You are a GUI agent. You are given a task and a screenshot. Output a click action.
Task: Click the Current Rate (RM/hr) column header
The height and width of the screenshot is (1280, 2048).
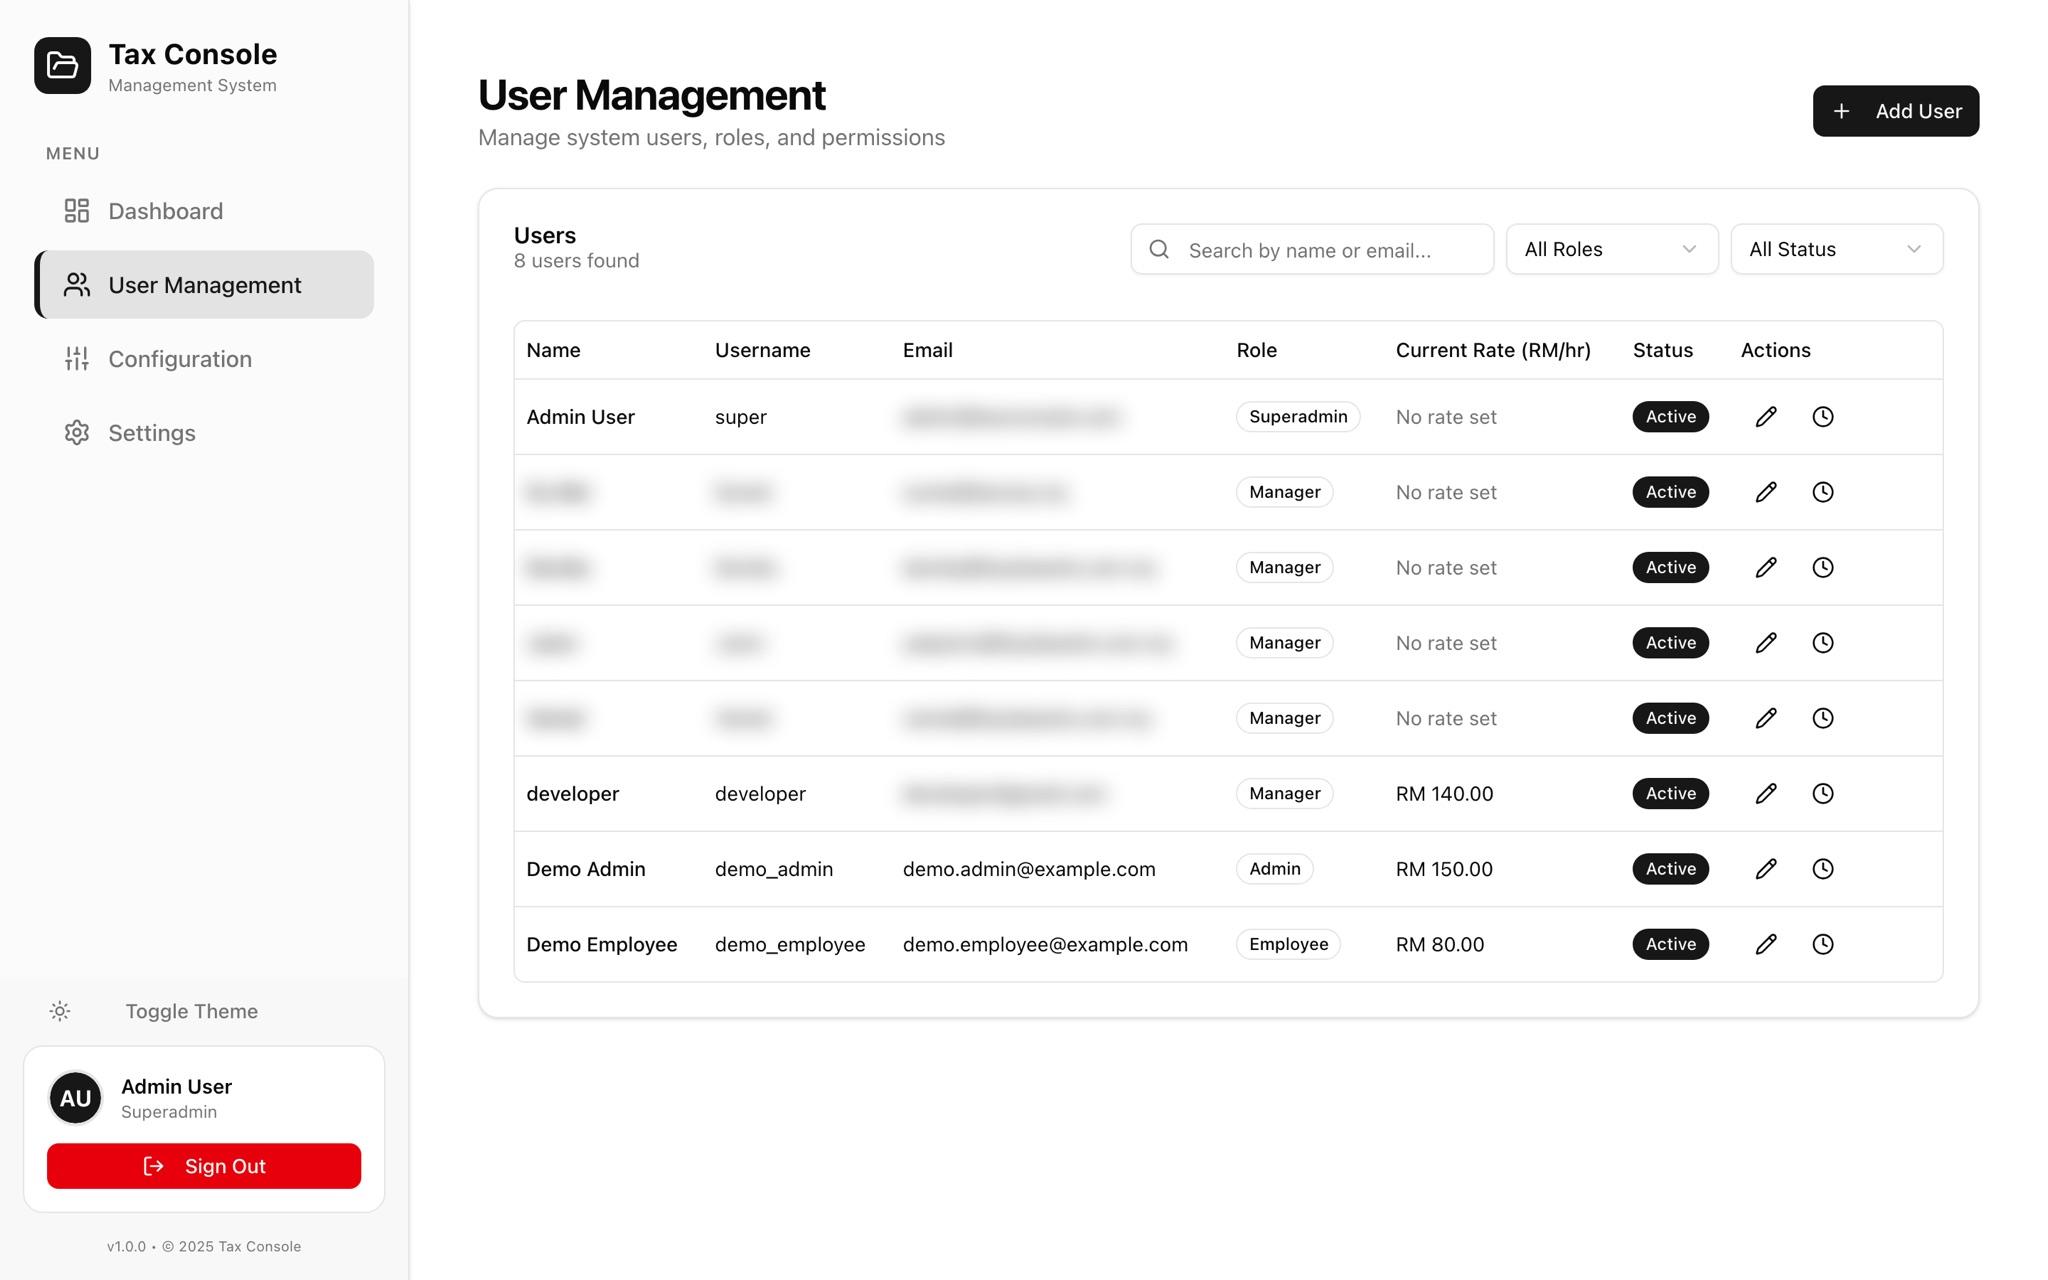point(1493,350)
